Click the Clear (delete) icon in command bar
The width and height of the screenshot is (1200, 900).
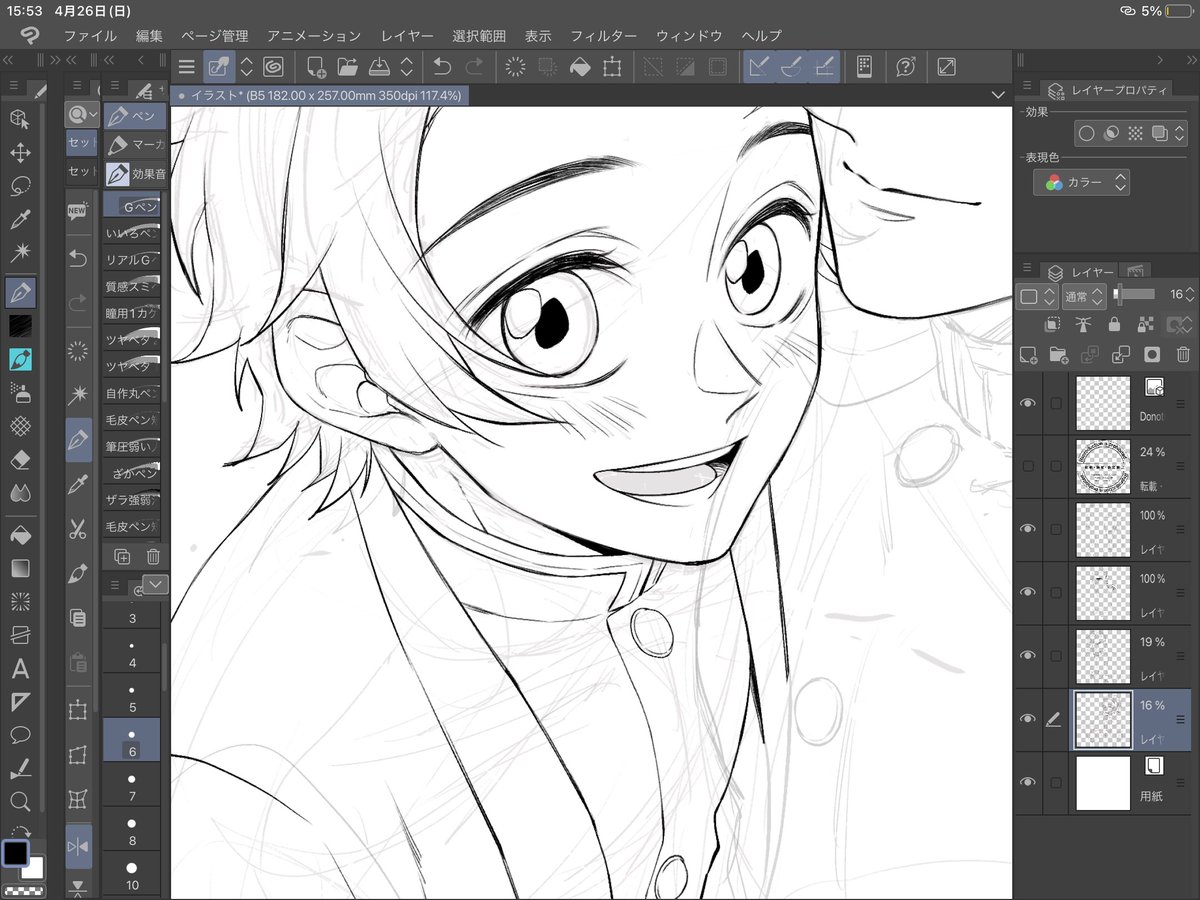(516, 67)
